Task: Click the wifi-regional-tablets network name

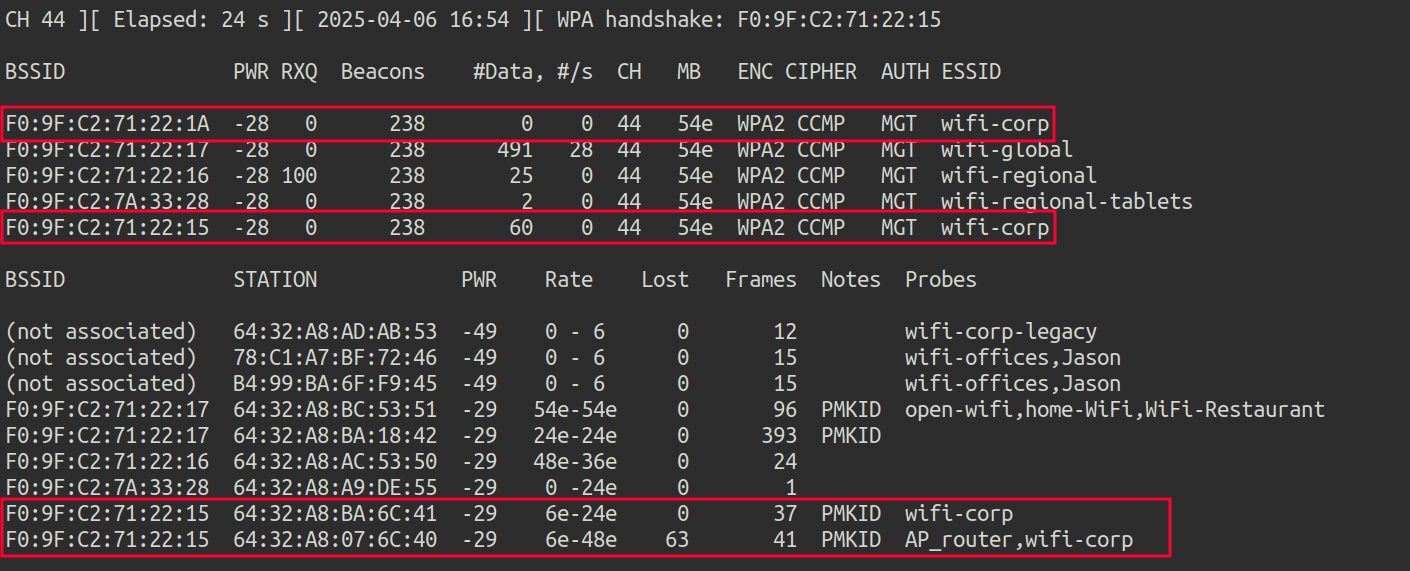Action: [1066, 202]
